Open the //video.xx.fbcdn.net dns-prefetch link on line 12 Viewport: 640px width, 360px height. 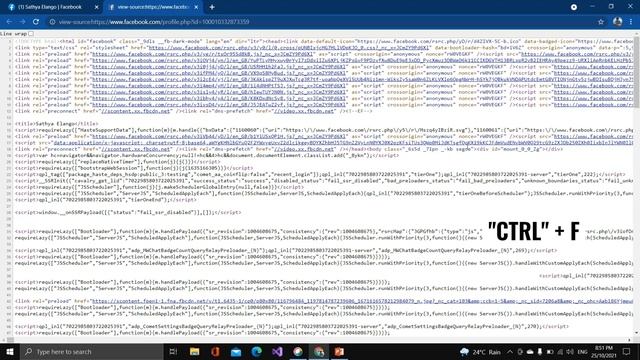pyautogui.click(x=304, y=111)
